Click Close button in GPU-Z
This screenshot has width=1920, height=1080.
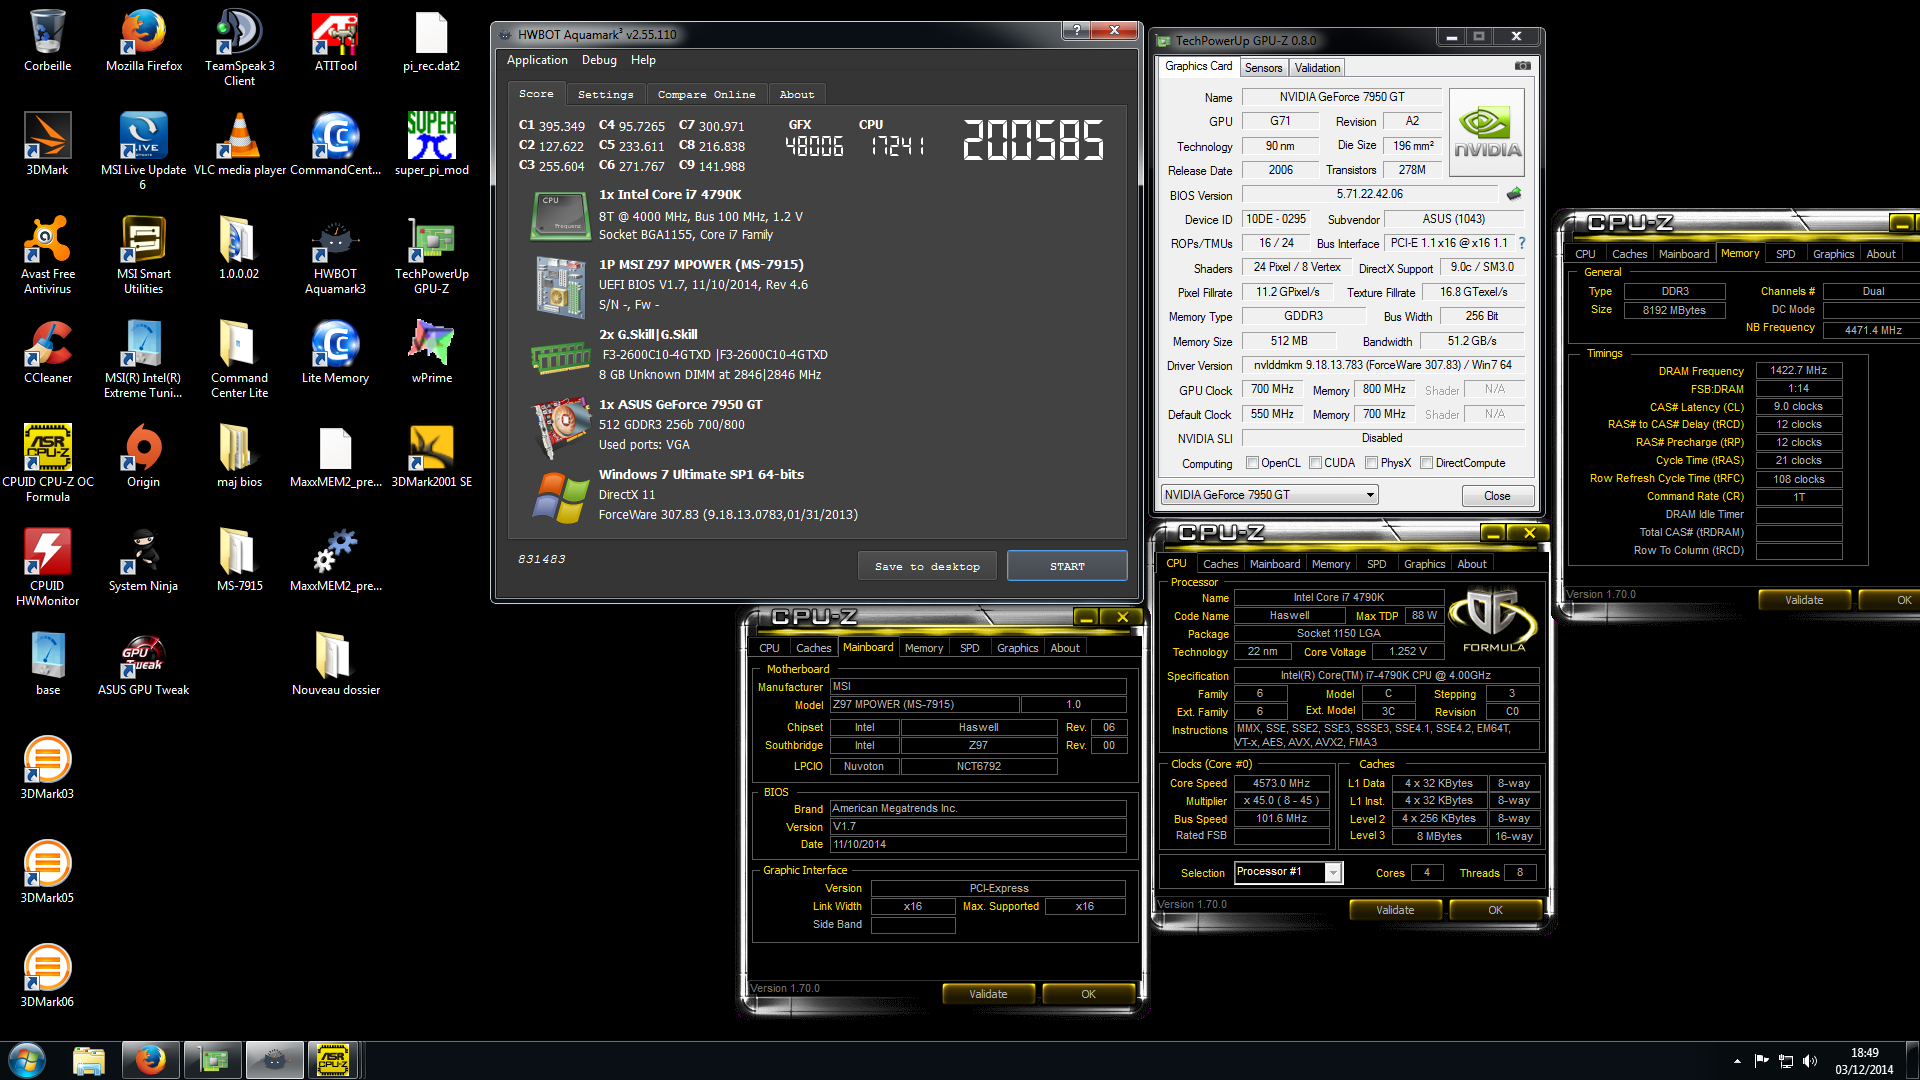1497,496
